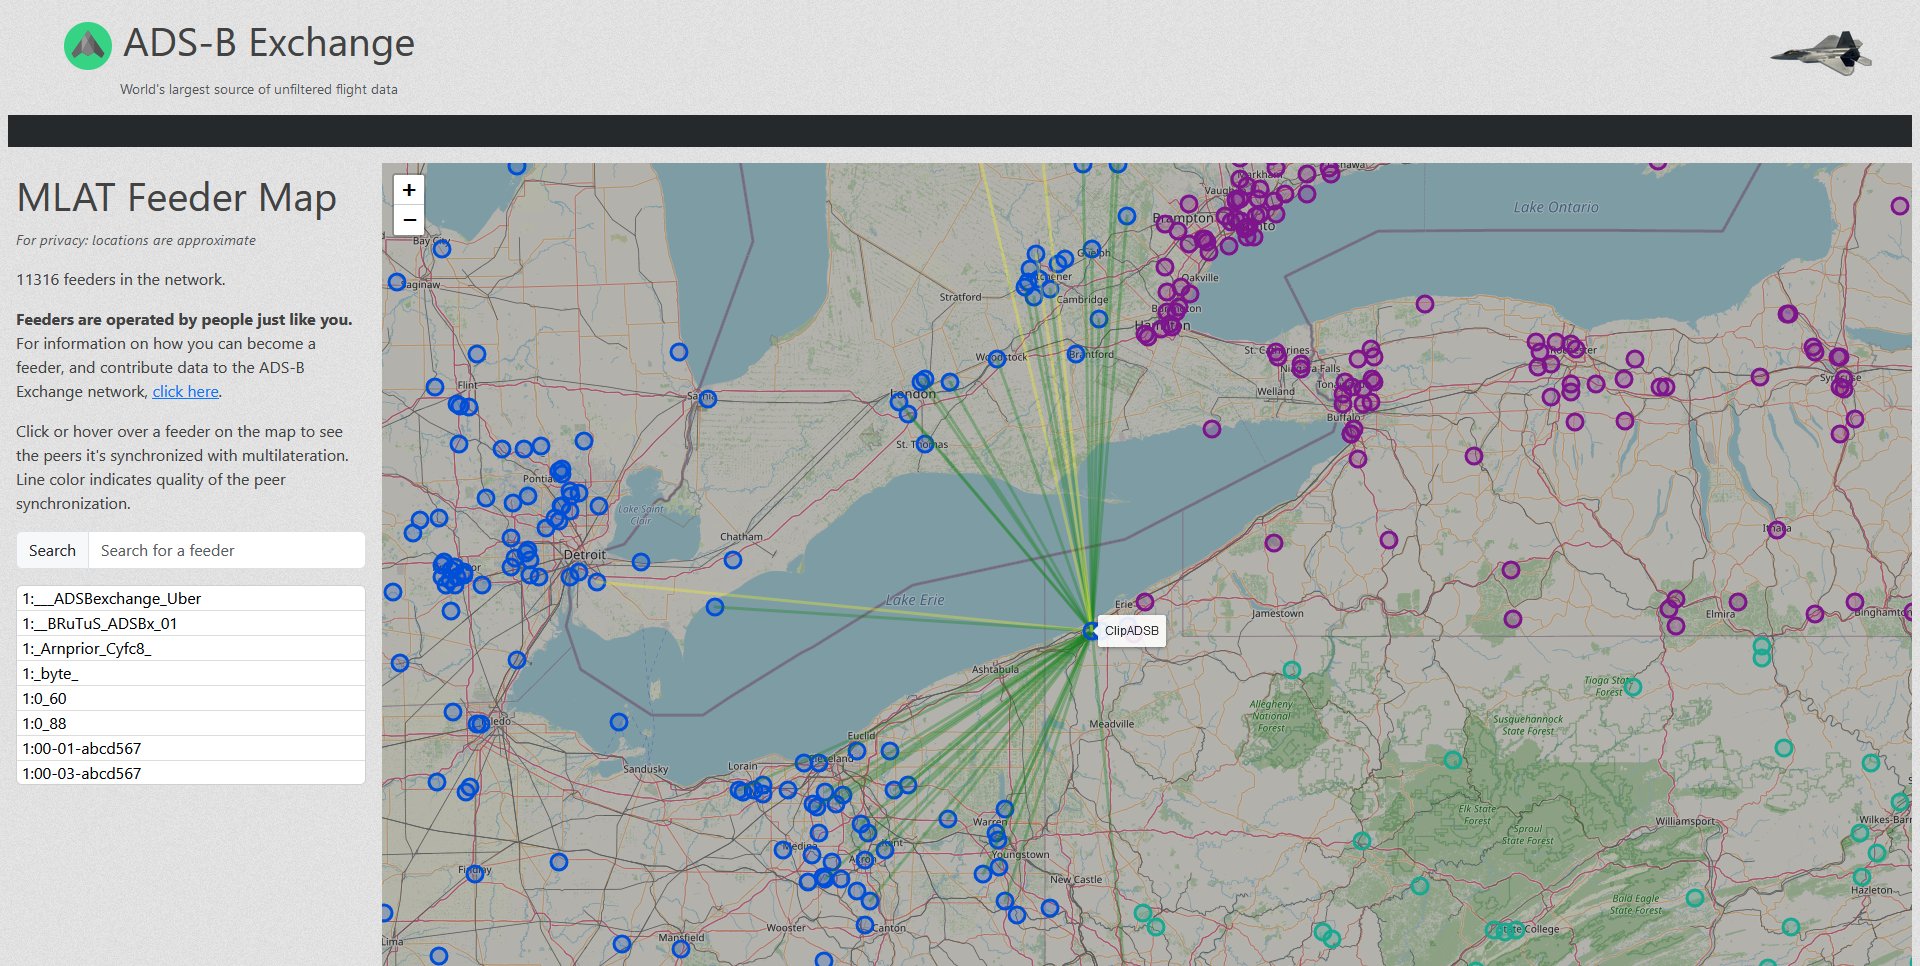Select feeder 1:0_88 in list
Screen dimensions: 1920x966
(191, 724)
